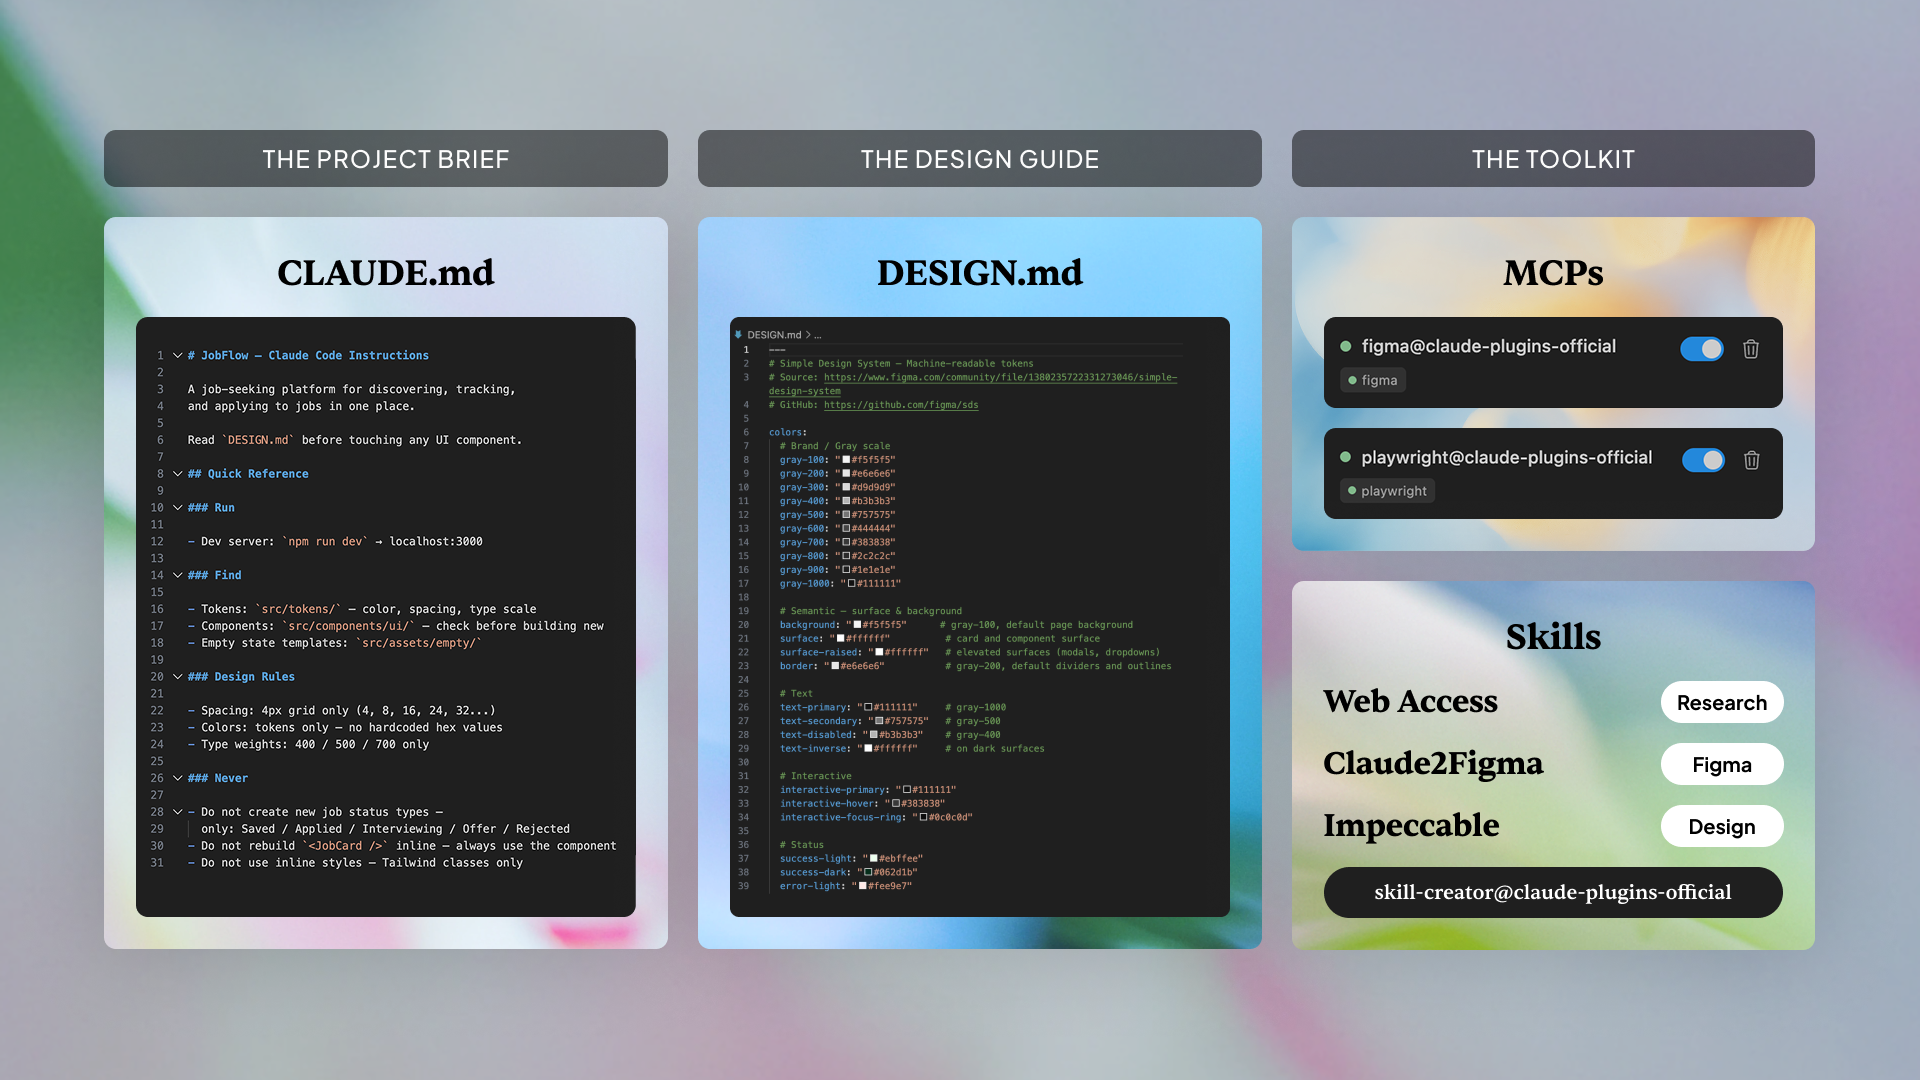Select THE PROJECT BRIEF header tab

point(386,159)
